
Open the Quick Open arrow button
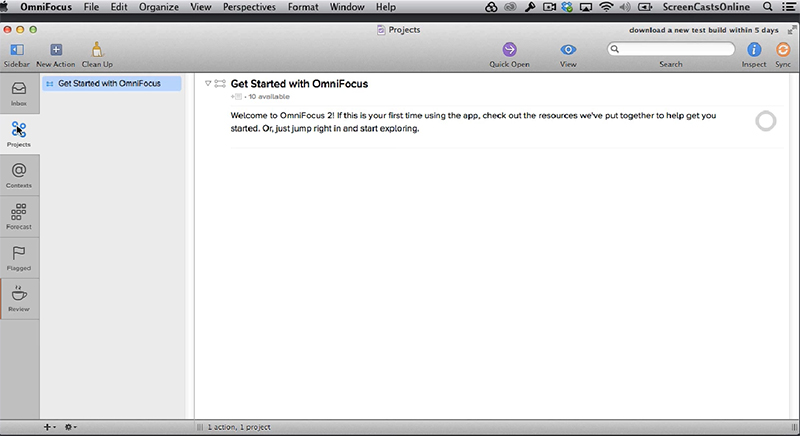pos(509,50)
